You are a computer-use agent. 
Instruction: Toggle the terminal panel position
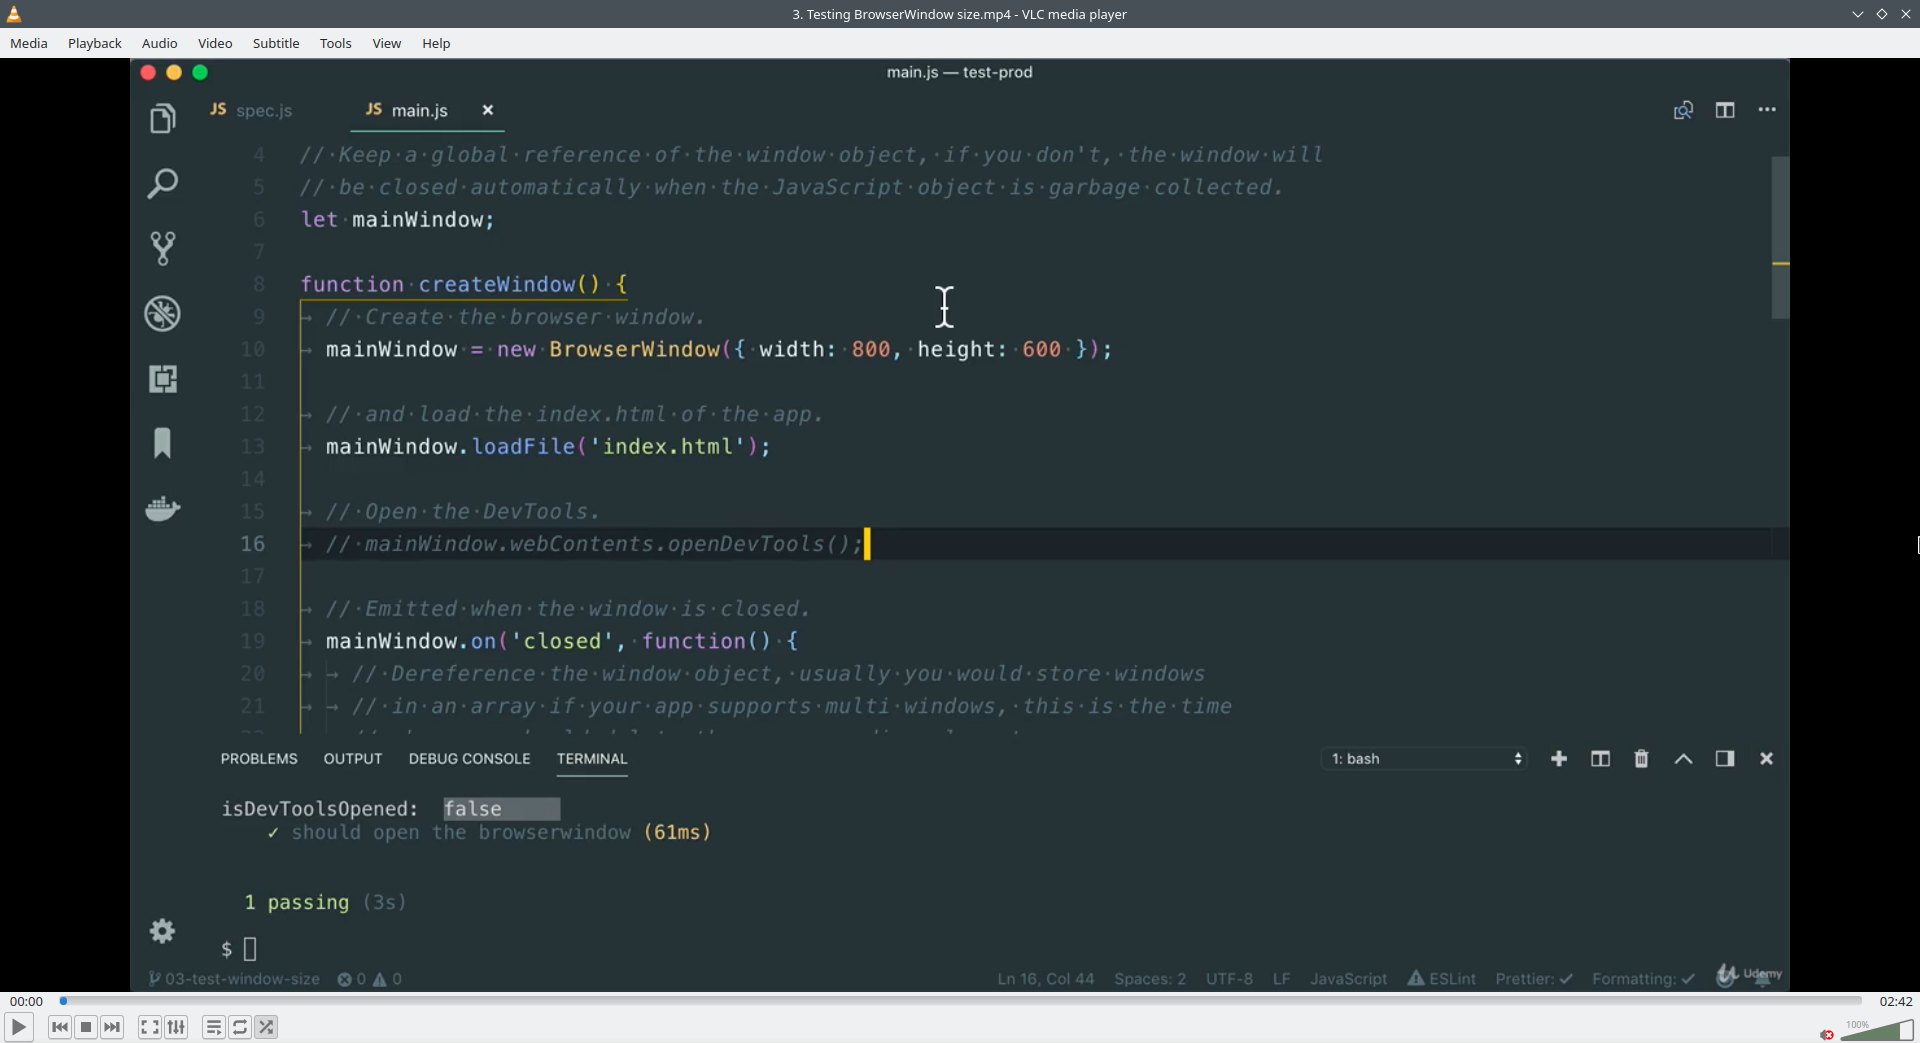coord(1725,759)
